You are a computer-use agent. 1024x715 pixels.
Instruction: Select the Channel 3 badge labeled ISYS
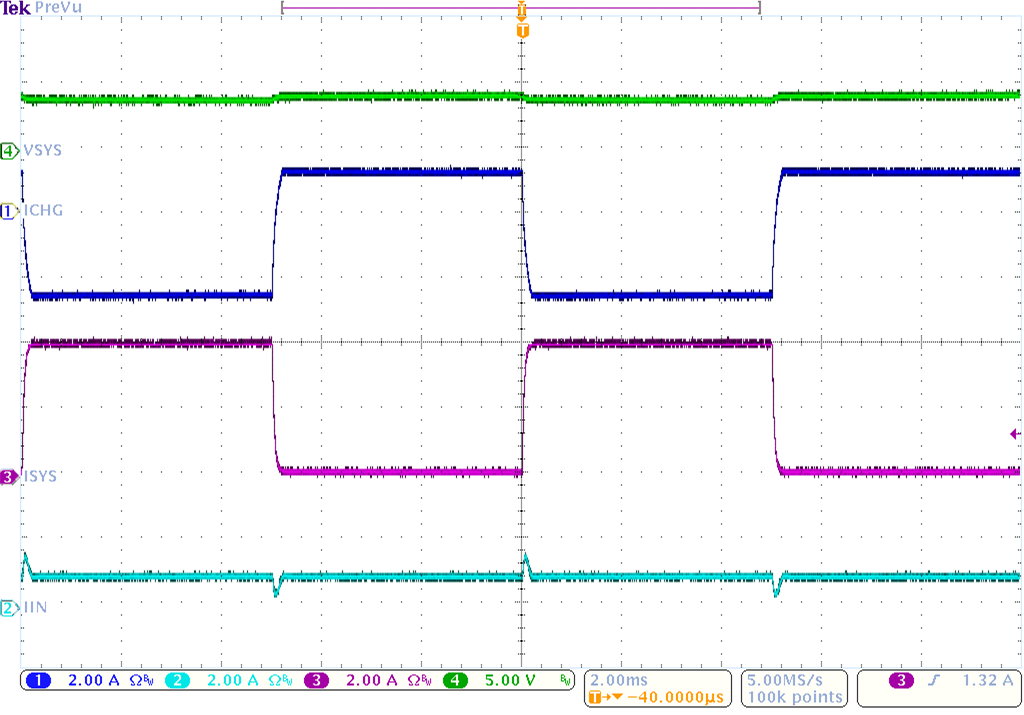pyautogui.click(x=8, y=477)
